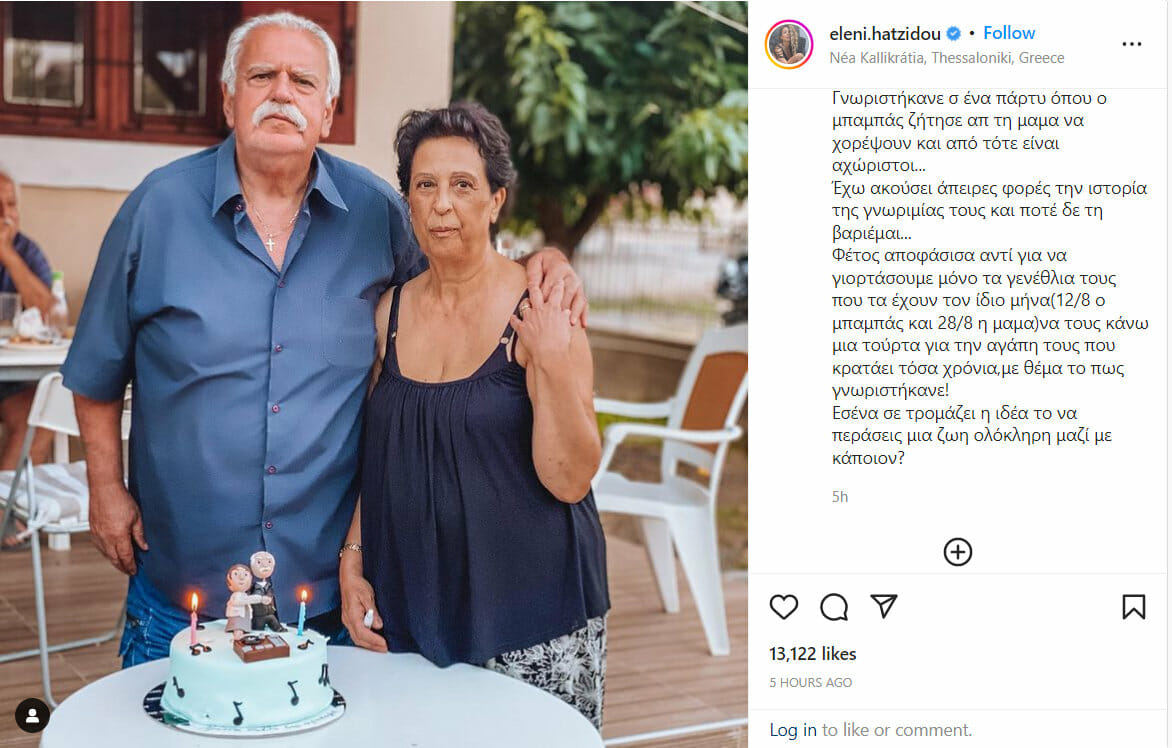
Task: Click the 5 HOURS AGO timestamp
Action: (811, 682)
